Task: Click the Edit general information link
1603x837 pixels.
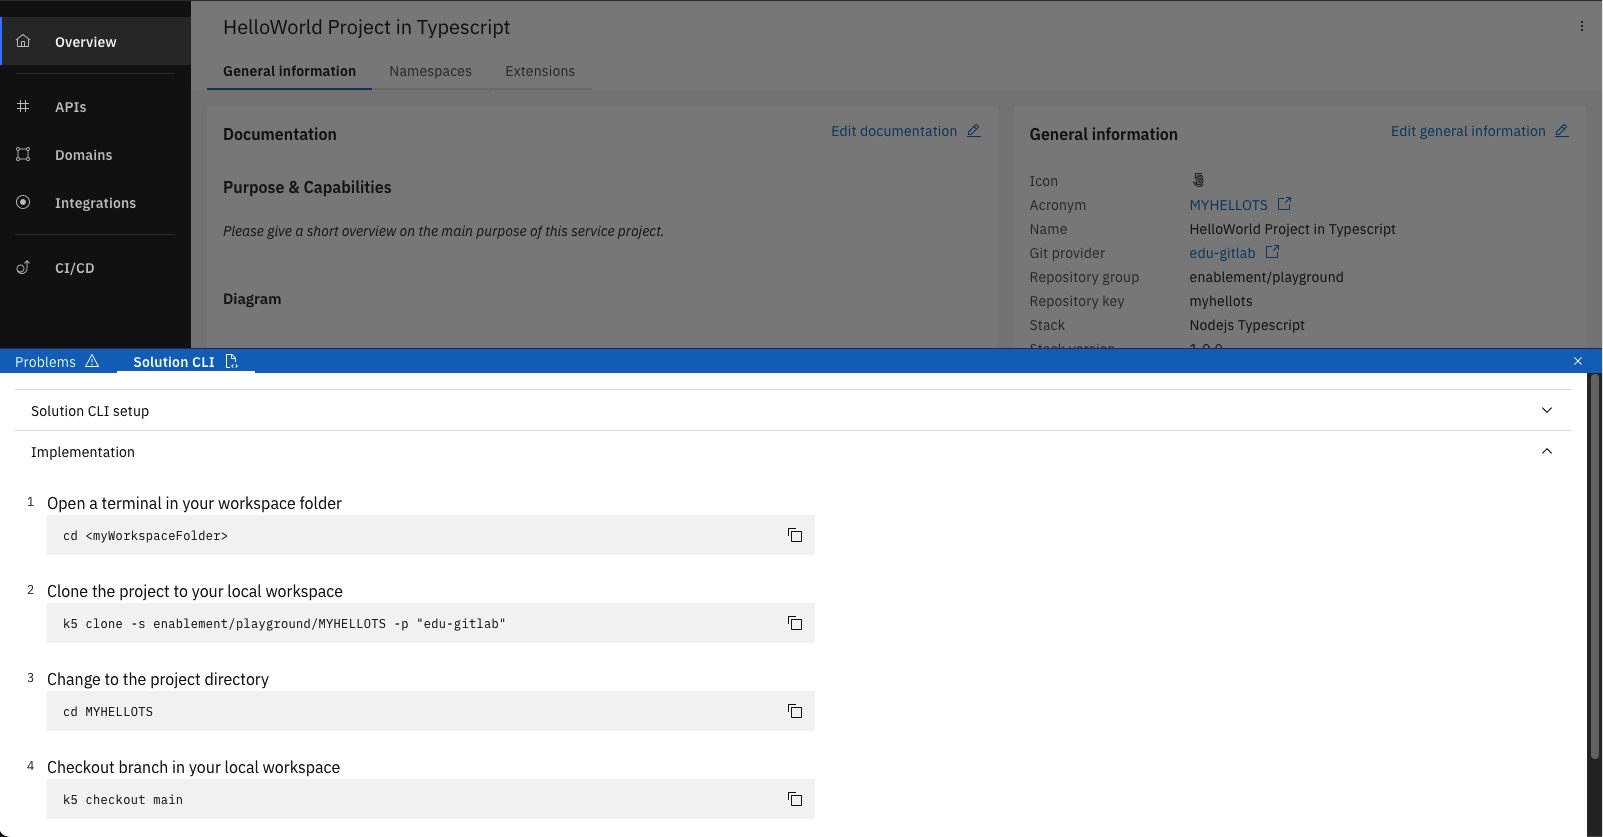Action: pos(1468,131)
